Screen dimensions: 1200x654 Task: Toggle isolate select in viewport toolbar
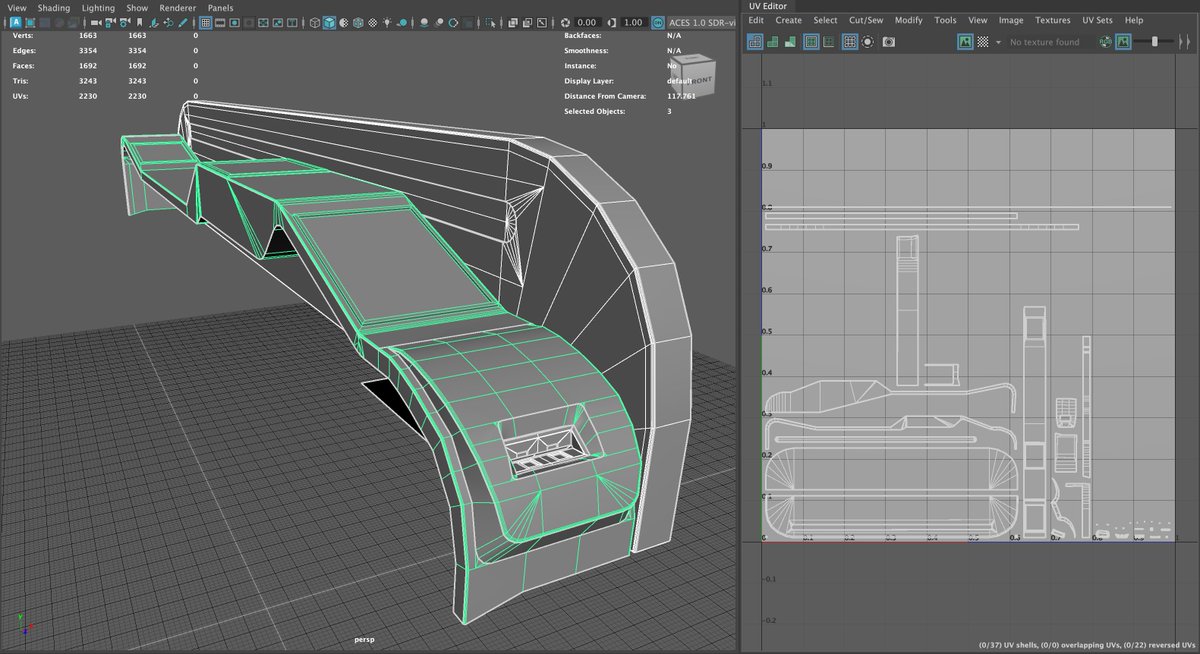coord(491,22)
